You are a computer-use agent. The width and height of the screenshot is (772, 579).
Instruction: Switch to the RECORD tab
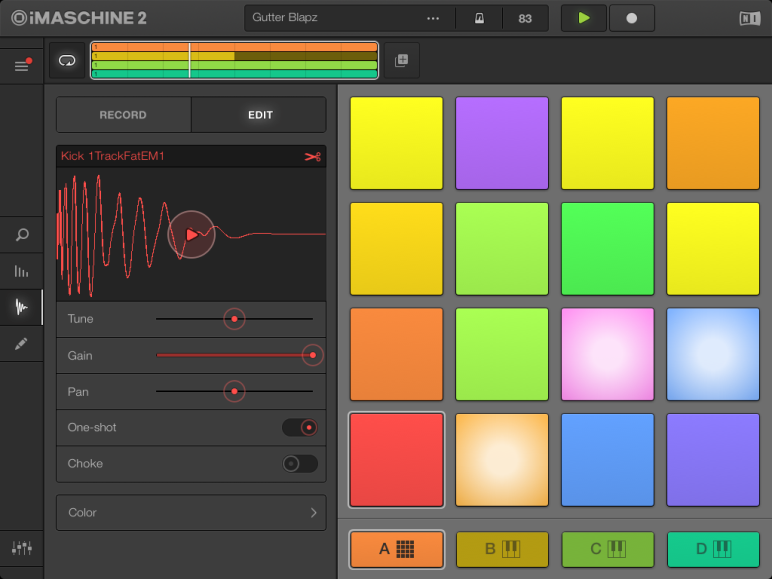(x=124, y=115)
